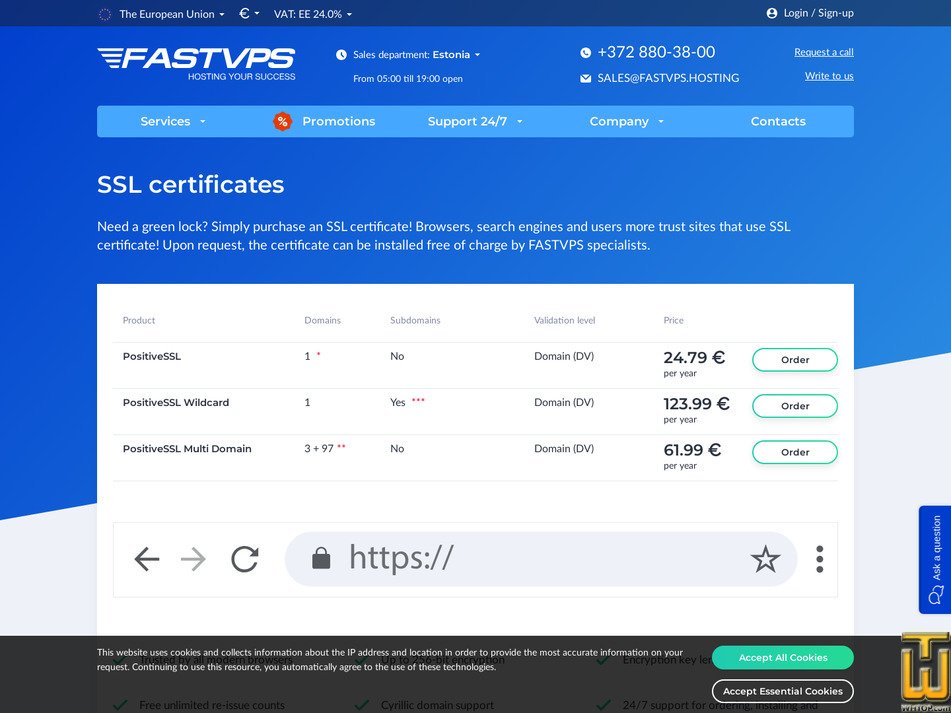The image size is (951, 713).
Task: Click the reload icon in https illustration
Action: point(245,559)
